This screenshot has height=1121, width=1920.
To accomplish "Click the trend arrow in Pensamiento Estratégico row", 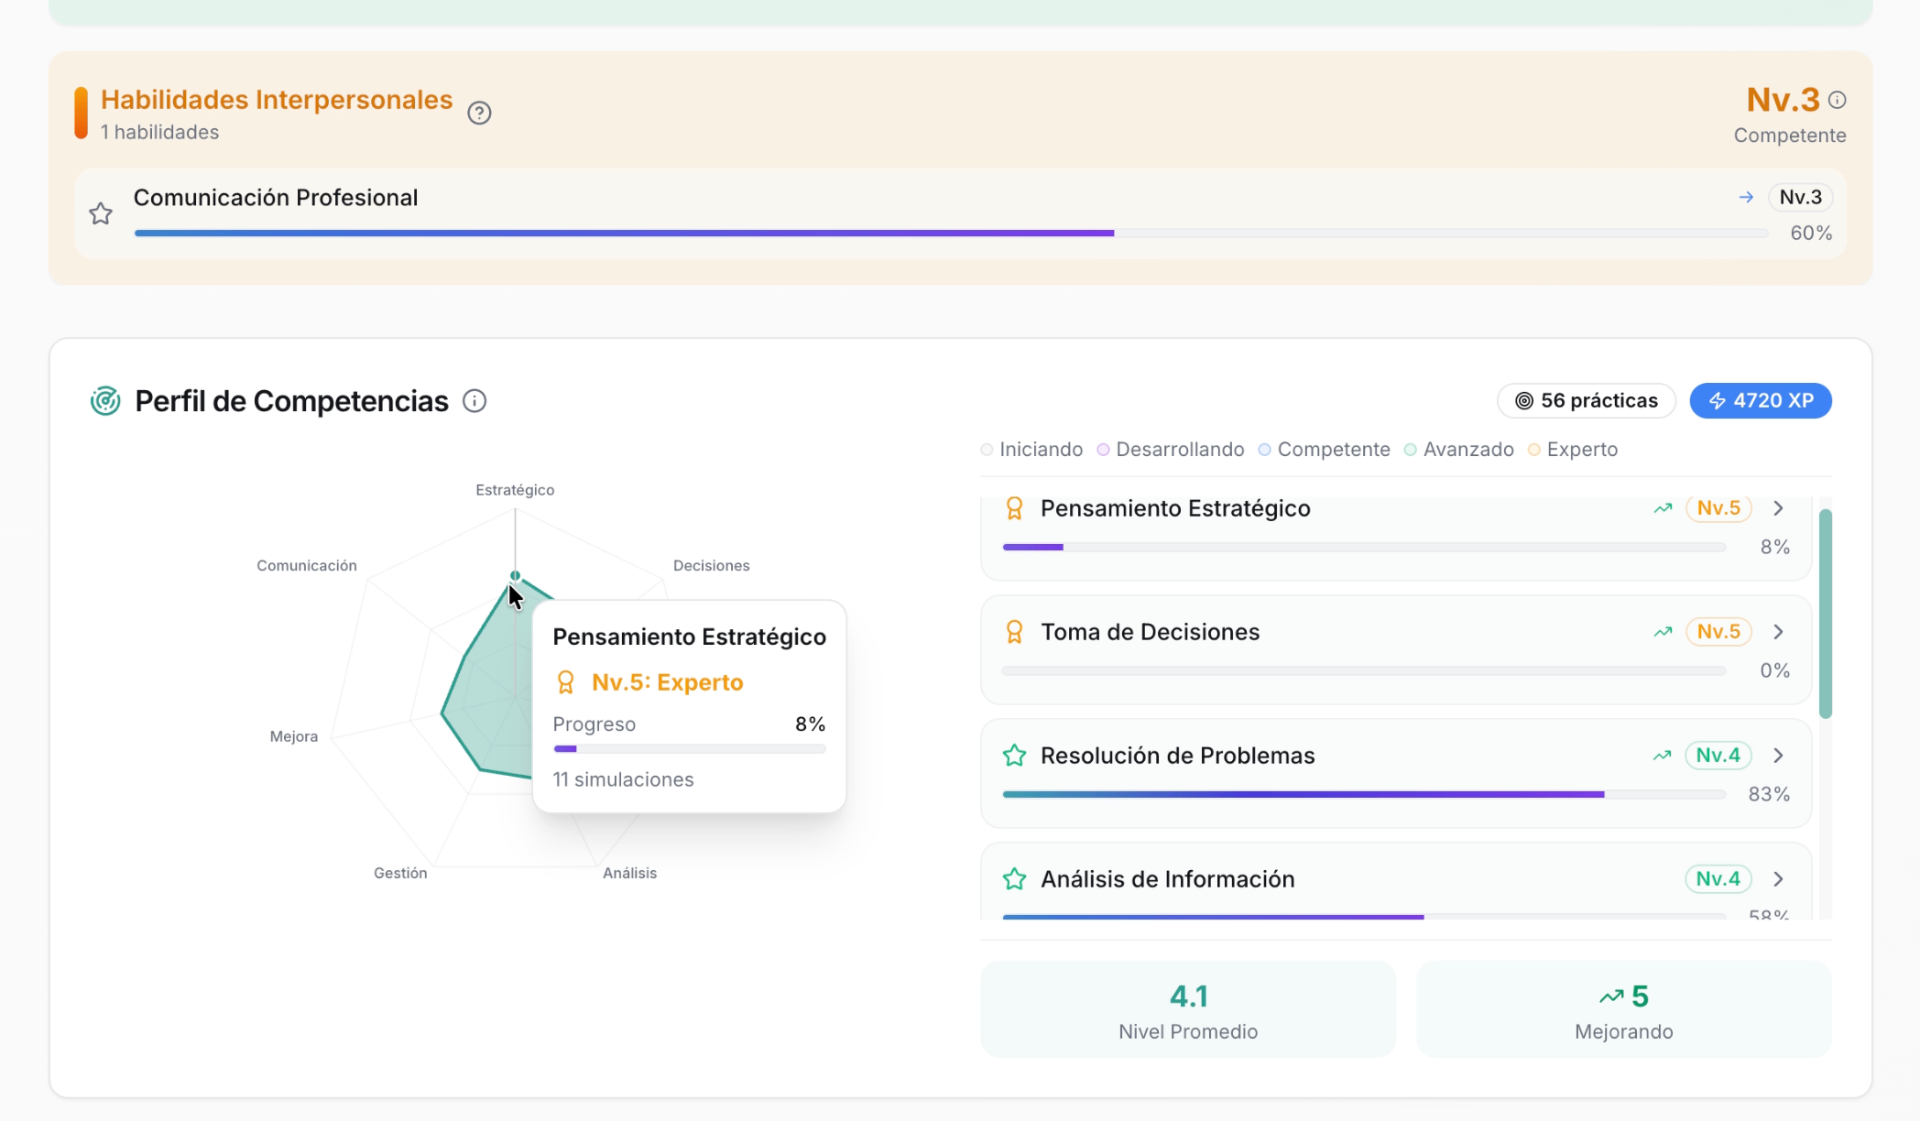I will pos(1663,508).
